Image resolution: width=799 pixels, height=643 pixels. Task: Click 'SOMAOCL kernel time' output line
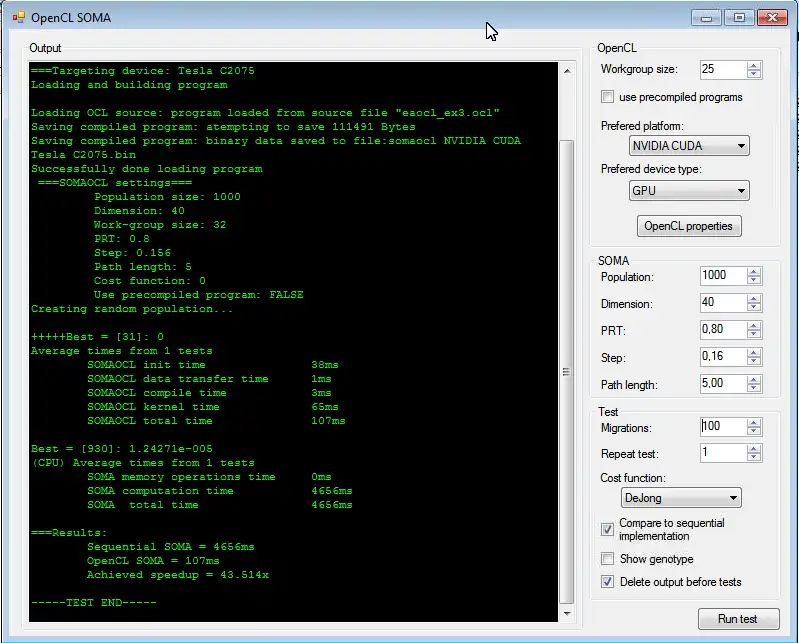212,407
